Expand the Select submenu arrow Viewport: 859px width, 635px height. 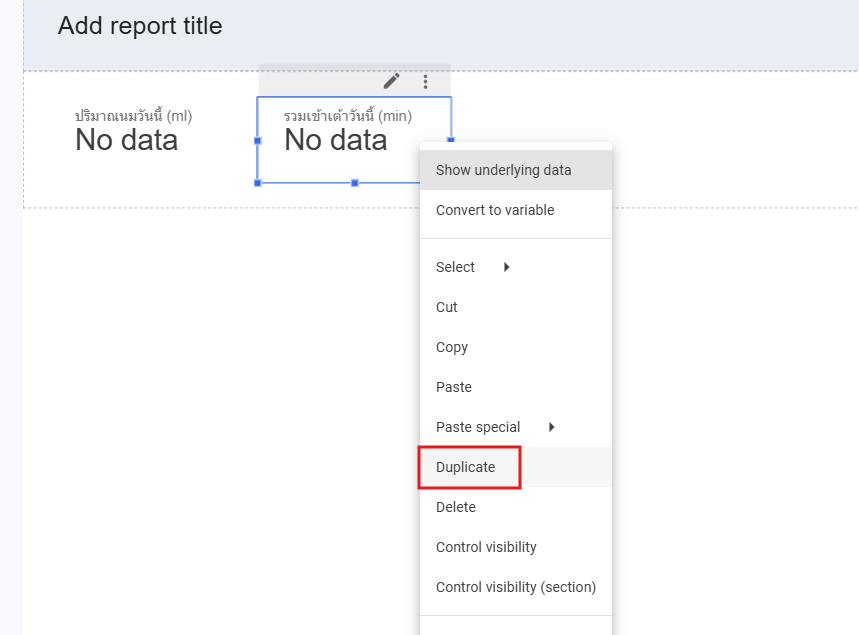pyautogui.click(x=507, y=267)
